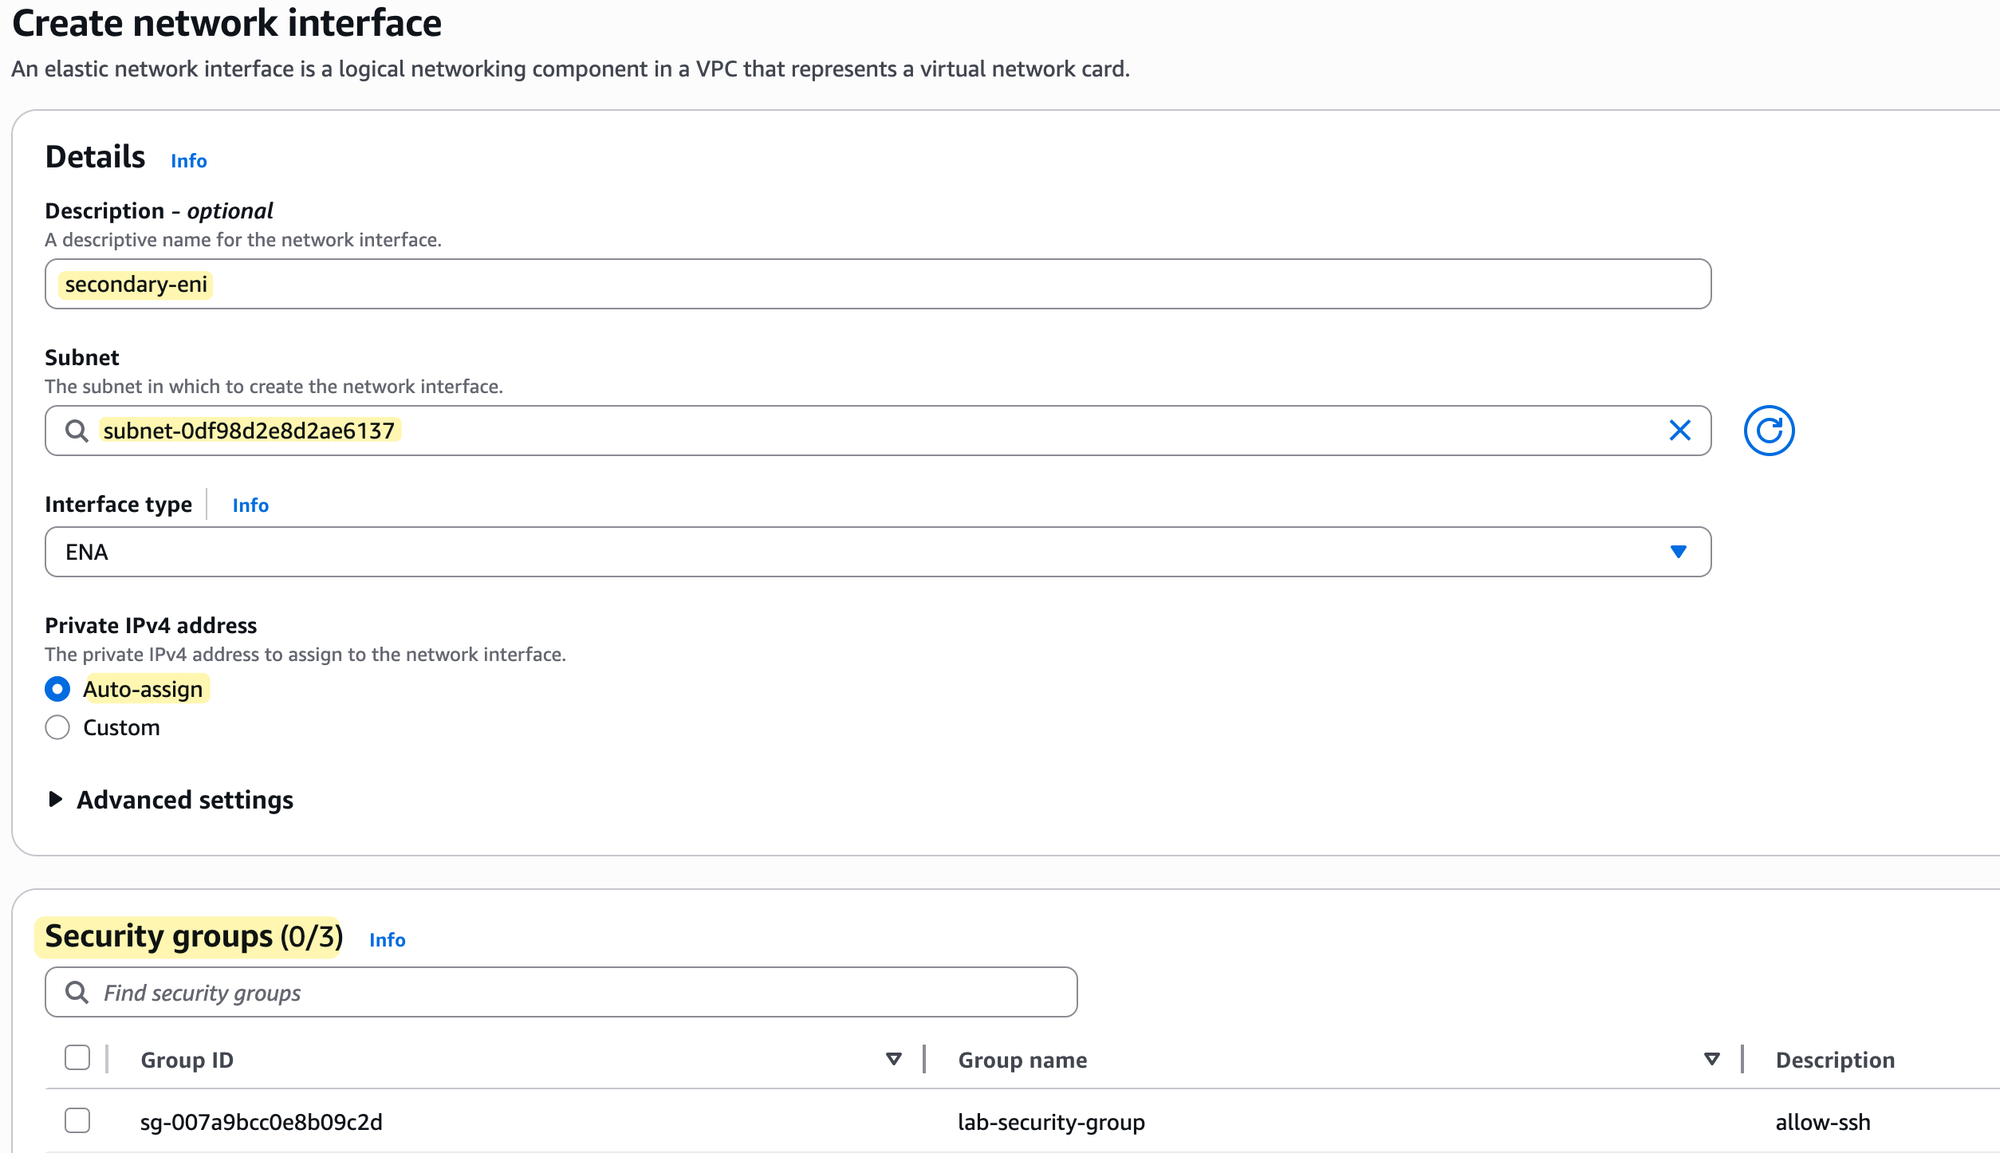
Task: Sort by Group ID column arrow
Action: pyautogui.click(x=894, y=1059)
